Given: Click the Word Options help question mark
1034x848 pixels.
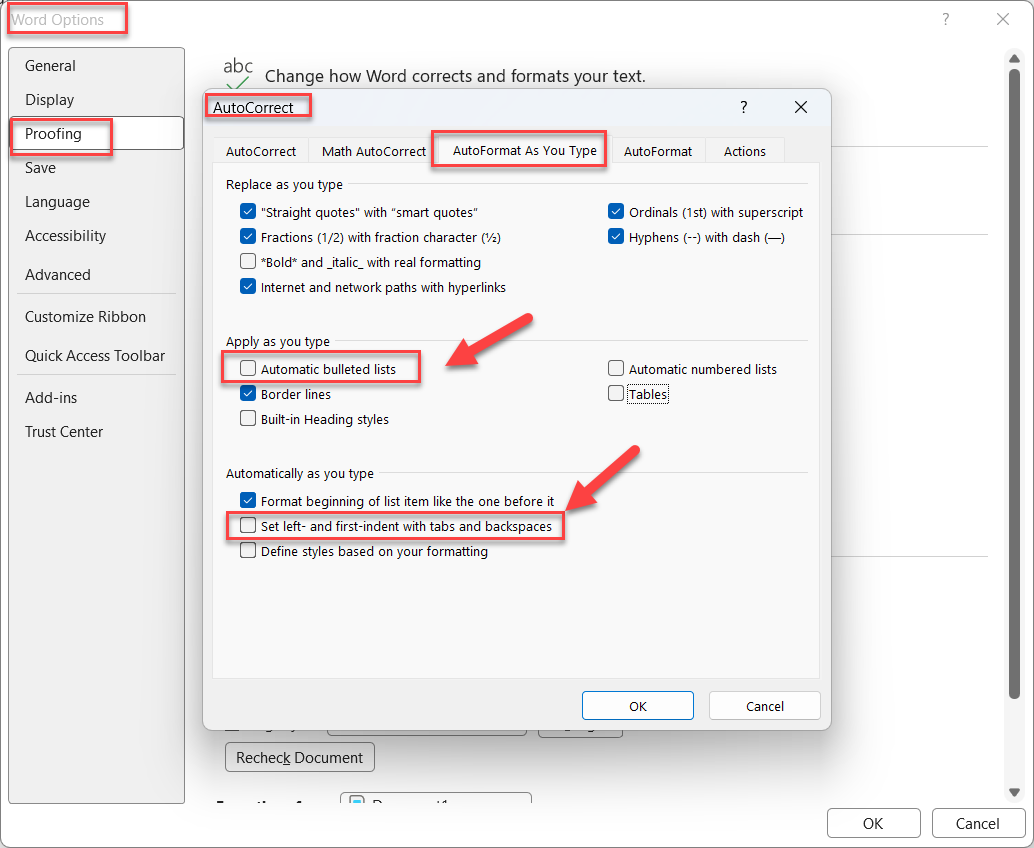Looking at the screenshot, I should coord(946,19).
